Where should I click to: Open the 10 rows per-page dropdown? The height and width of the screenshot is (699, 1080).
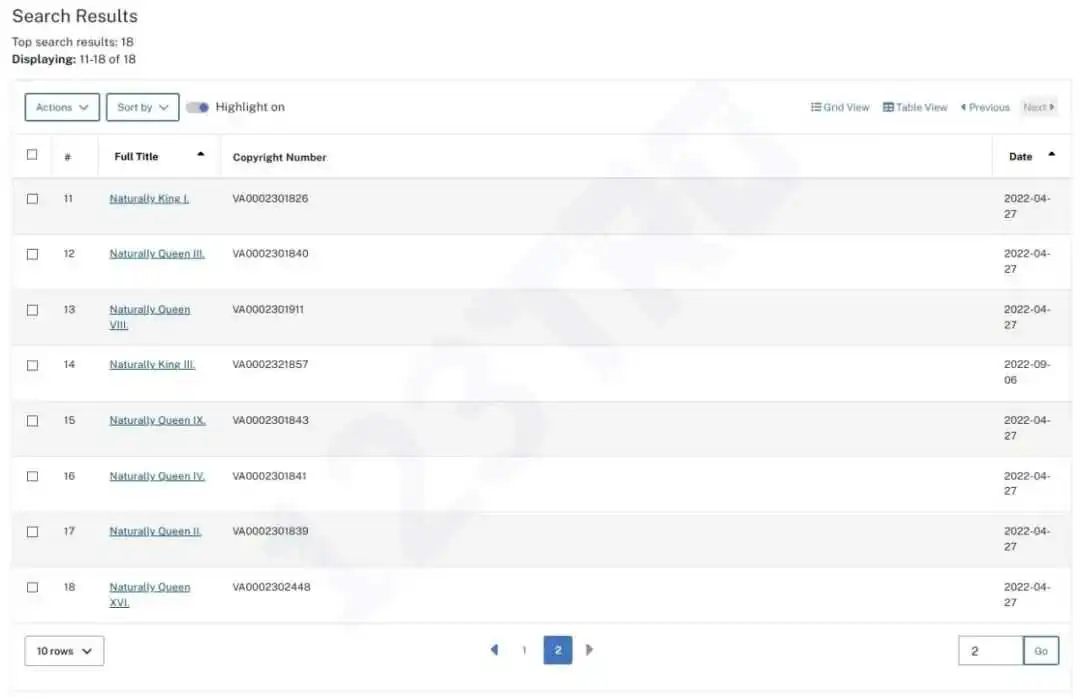[x=64, y=651]
